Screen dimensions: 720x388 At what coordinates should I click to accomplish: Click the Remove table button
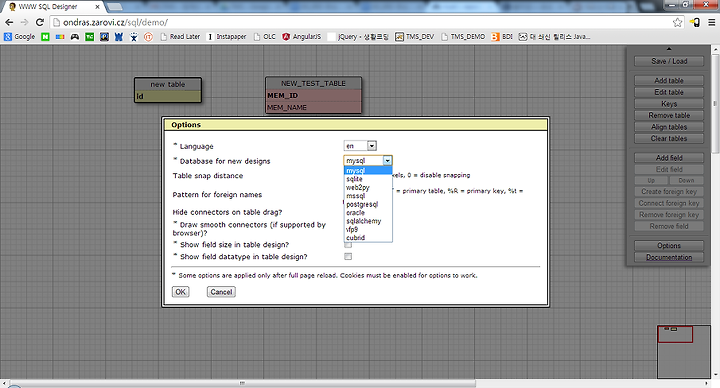669,115
